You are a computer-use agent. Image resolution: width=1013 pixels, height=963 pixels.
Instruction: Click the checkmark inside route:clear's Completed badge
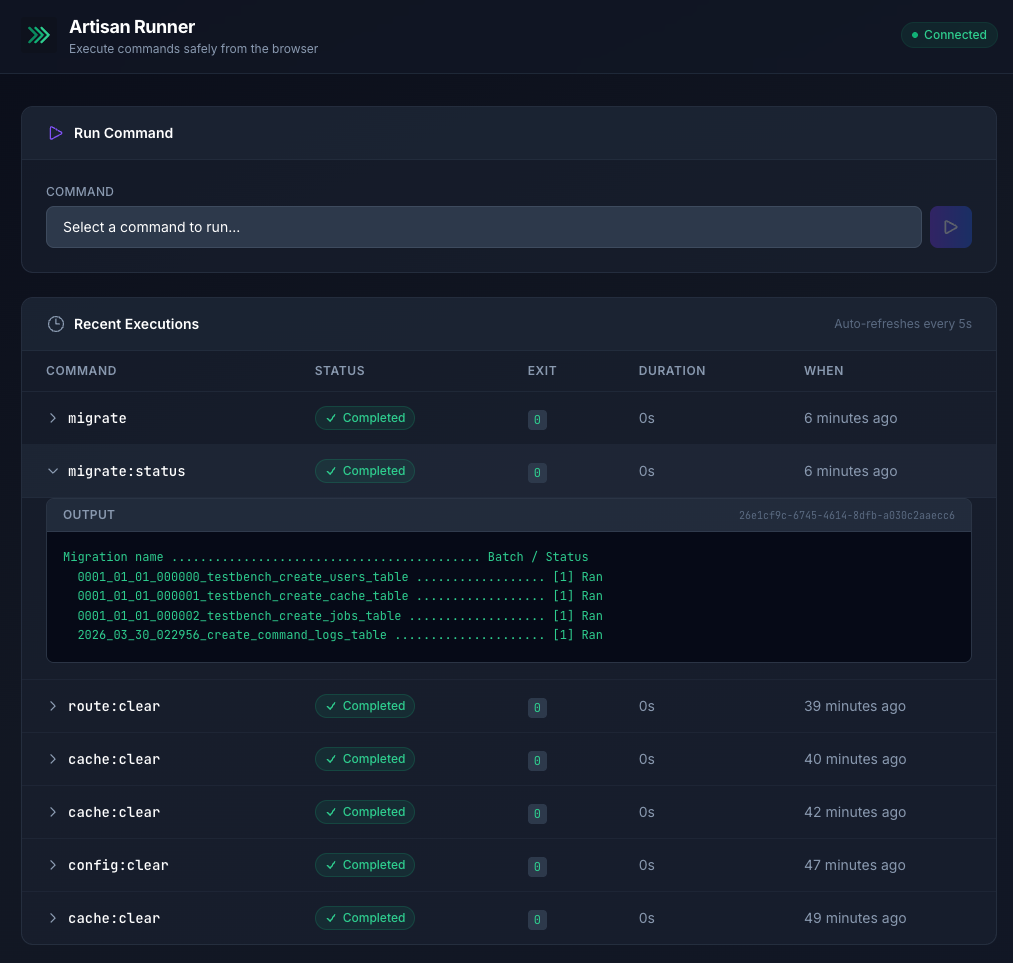click(331, 706)
